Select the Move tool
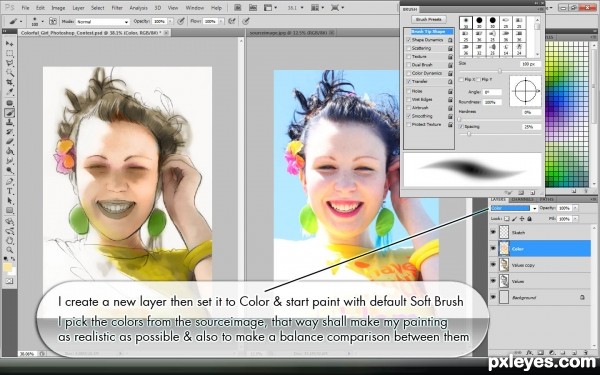Viewport: 600px width, 375px height. click(10, 44)
